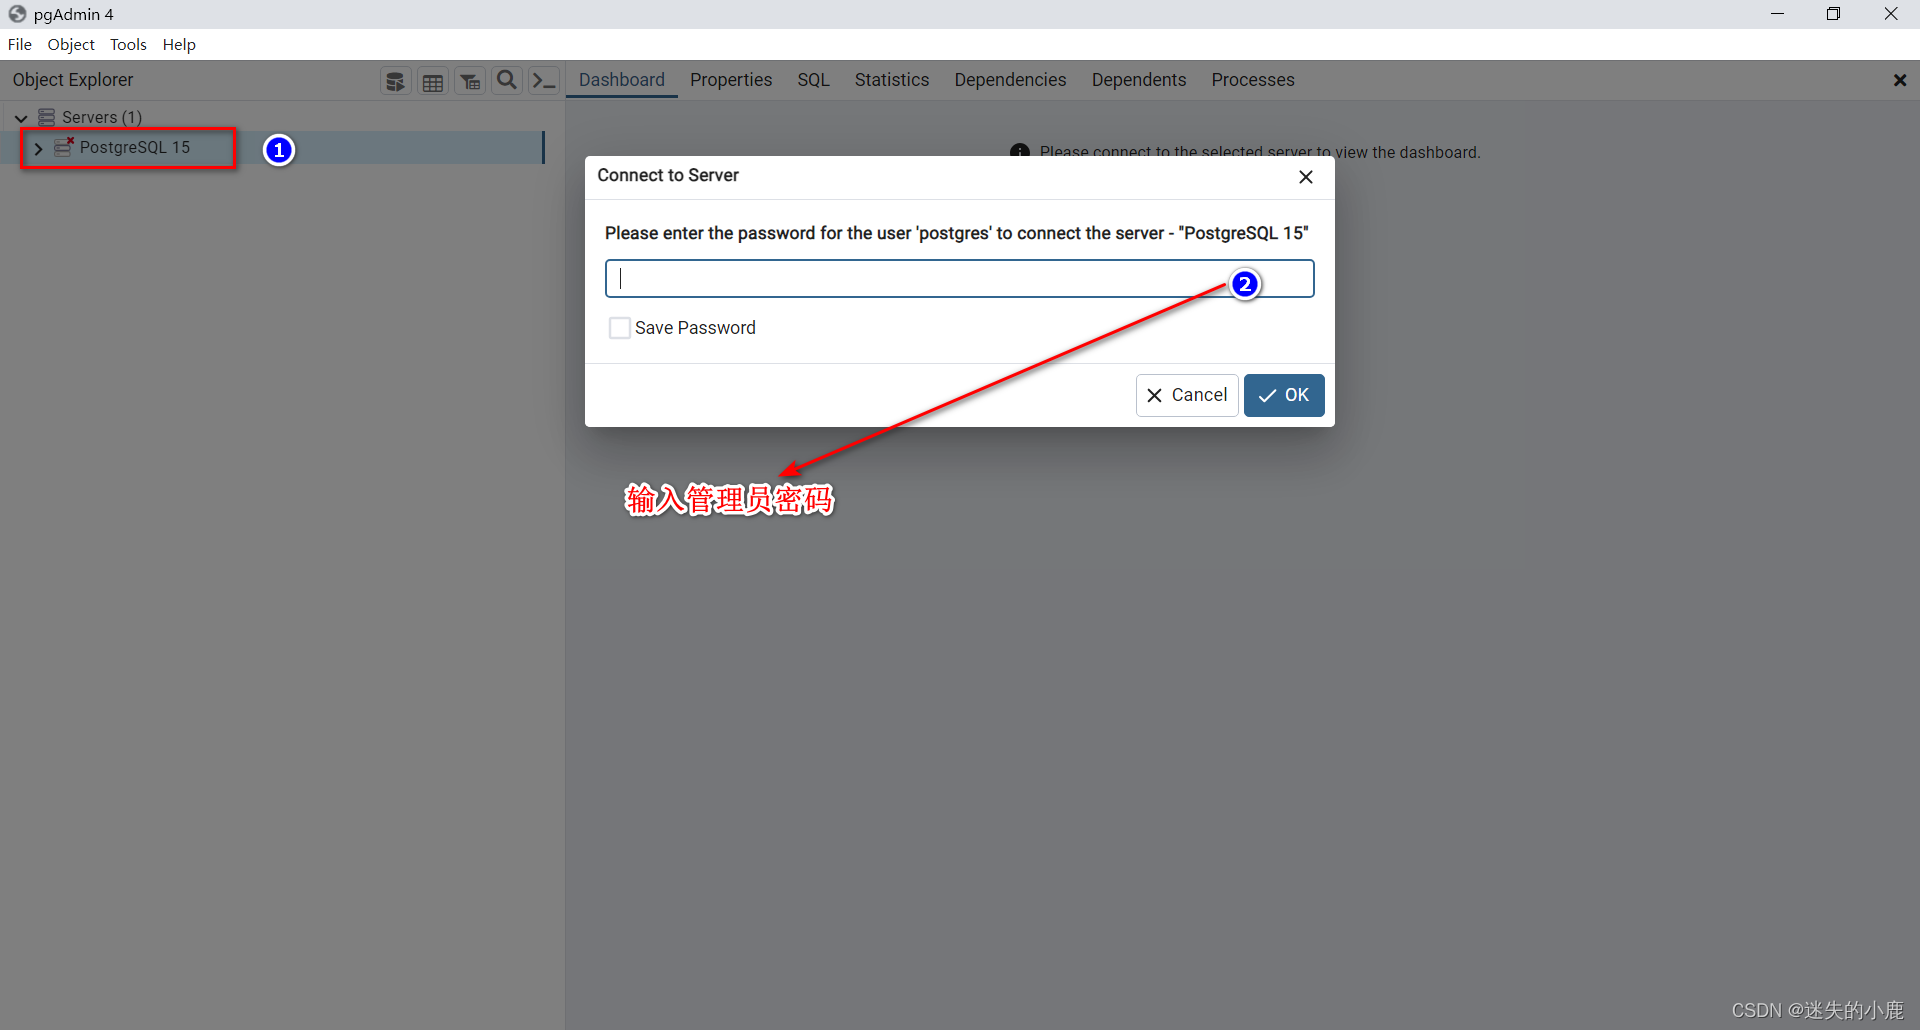Click the pgAdmin 4 elephant logo

(x=17, y=14)
